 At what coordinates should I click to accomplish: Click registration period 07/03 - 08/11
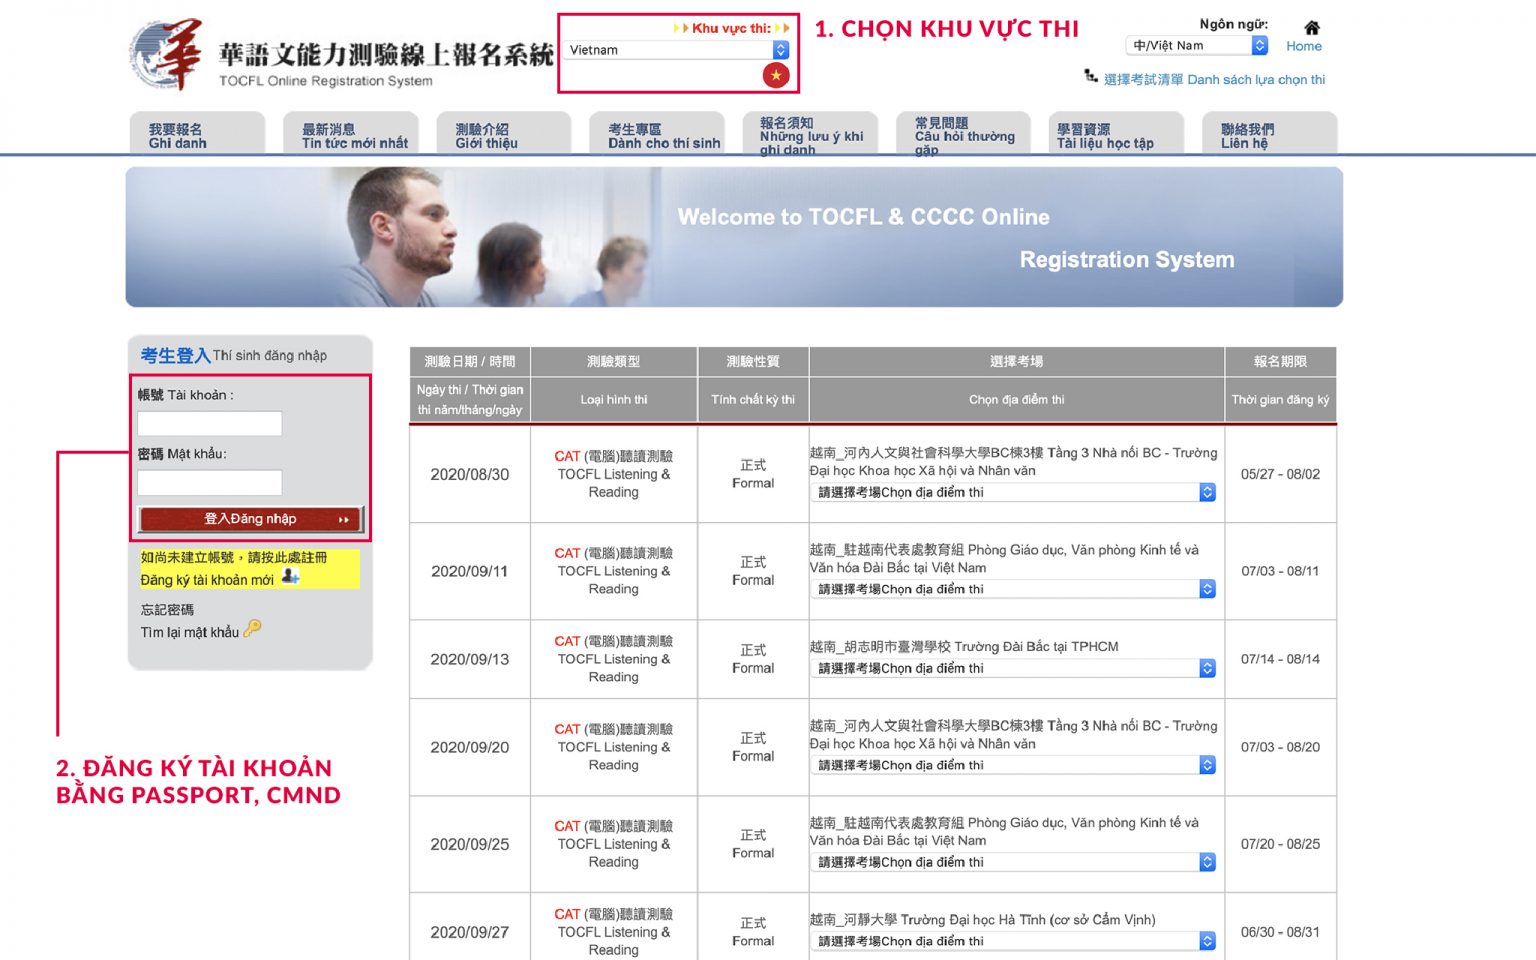click(1280, 571)
